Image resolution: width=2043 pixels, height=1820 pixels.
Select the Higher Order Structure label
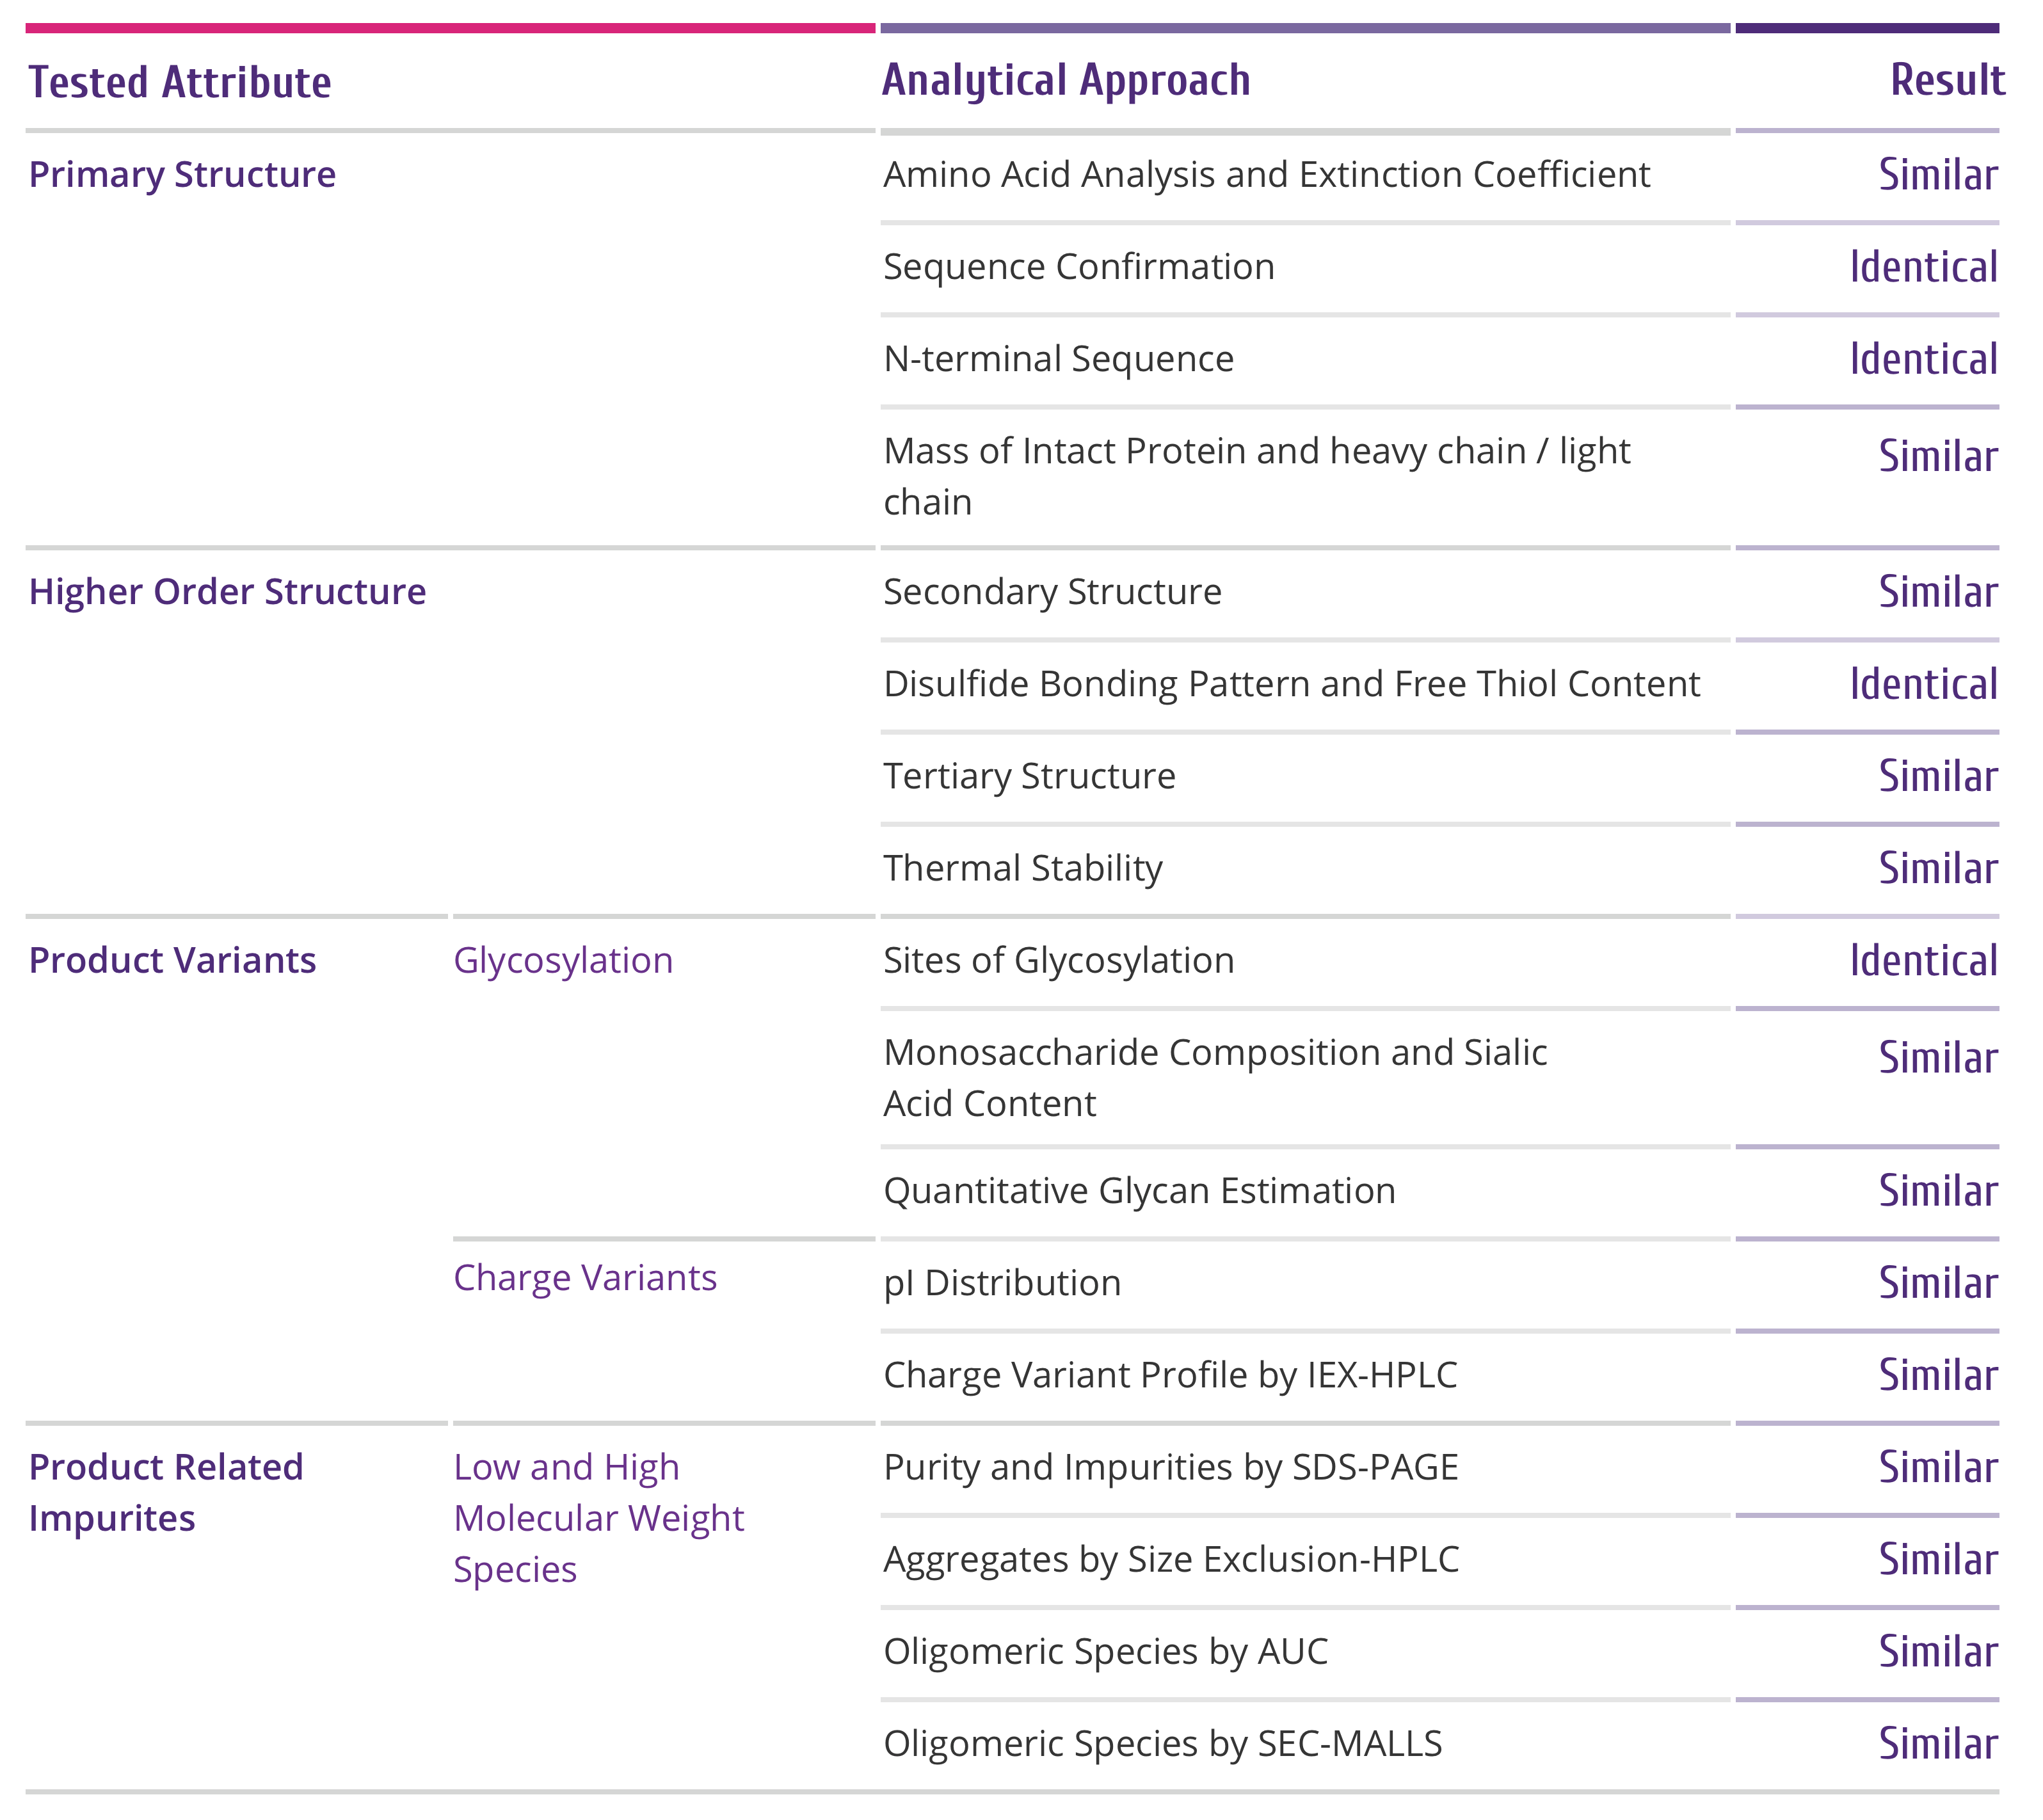pyautogui.click(x=227, y=592)
